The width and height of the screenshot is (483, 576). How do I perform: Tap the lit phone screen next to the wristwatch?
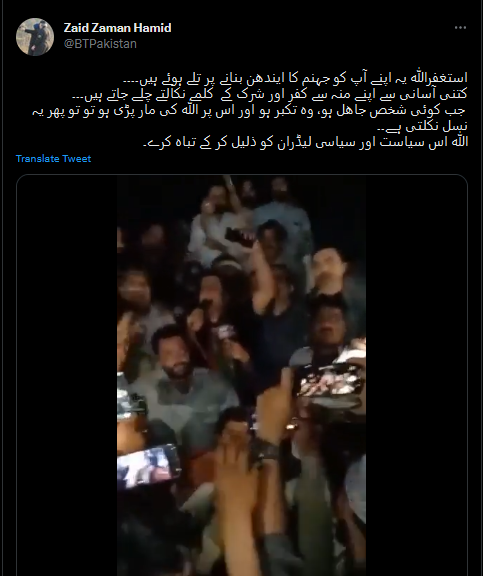(x=331, y=382)
